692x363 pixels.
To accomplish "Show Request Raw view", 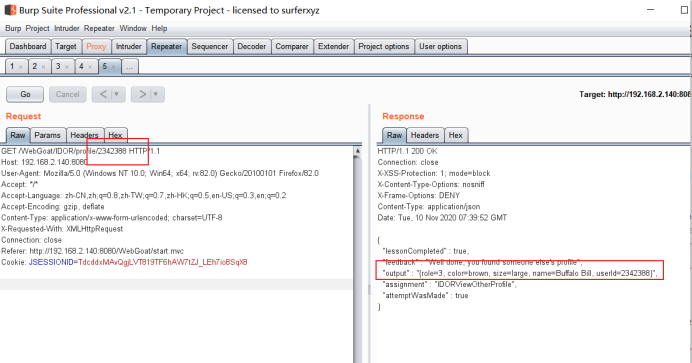I will click(18, 135).
